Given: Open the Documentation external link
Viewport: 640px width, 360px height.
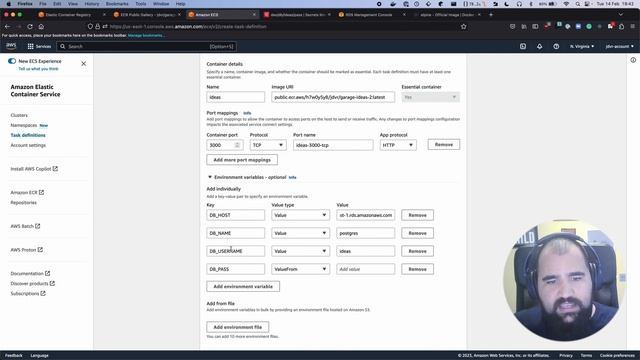Looking at the screenshot, I should point(30,273).
